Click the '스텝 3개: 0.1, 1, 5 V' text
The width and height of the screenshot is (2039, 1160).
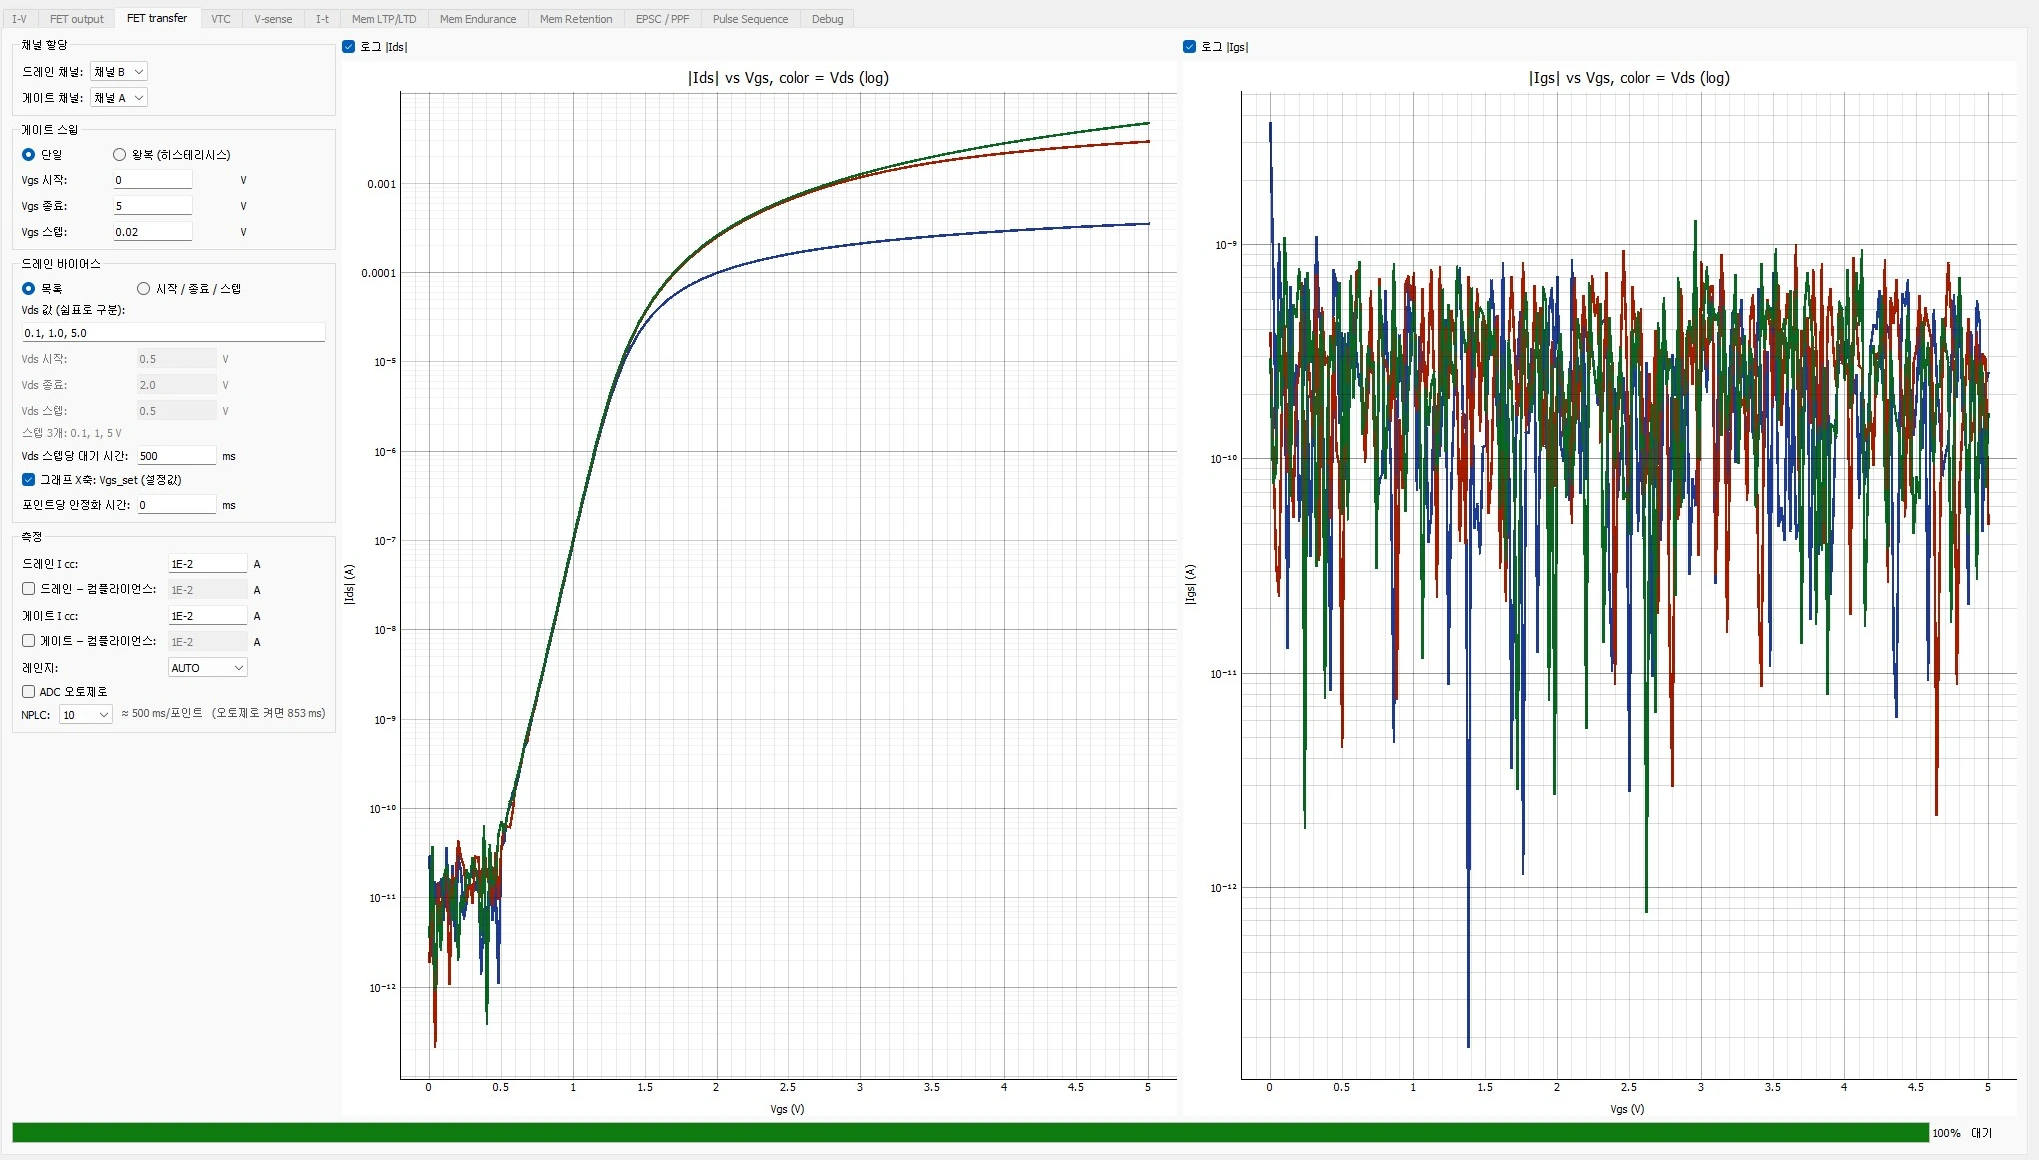click(72, 434)
